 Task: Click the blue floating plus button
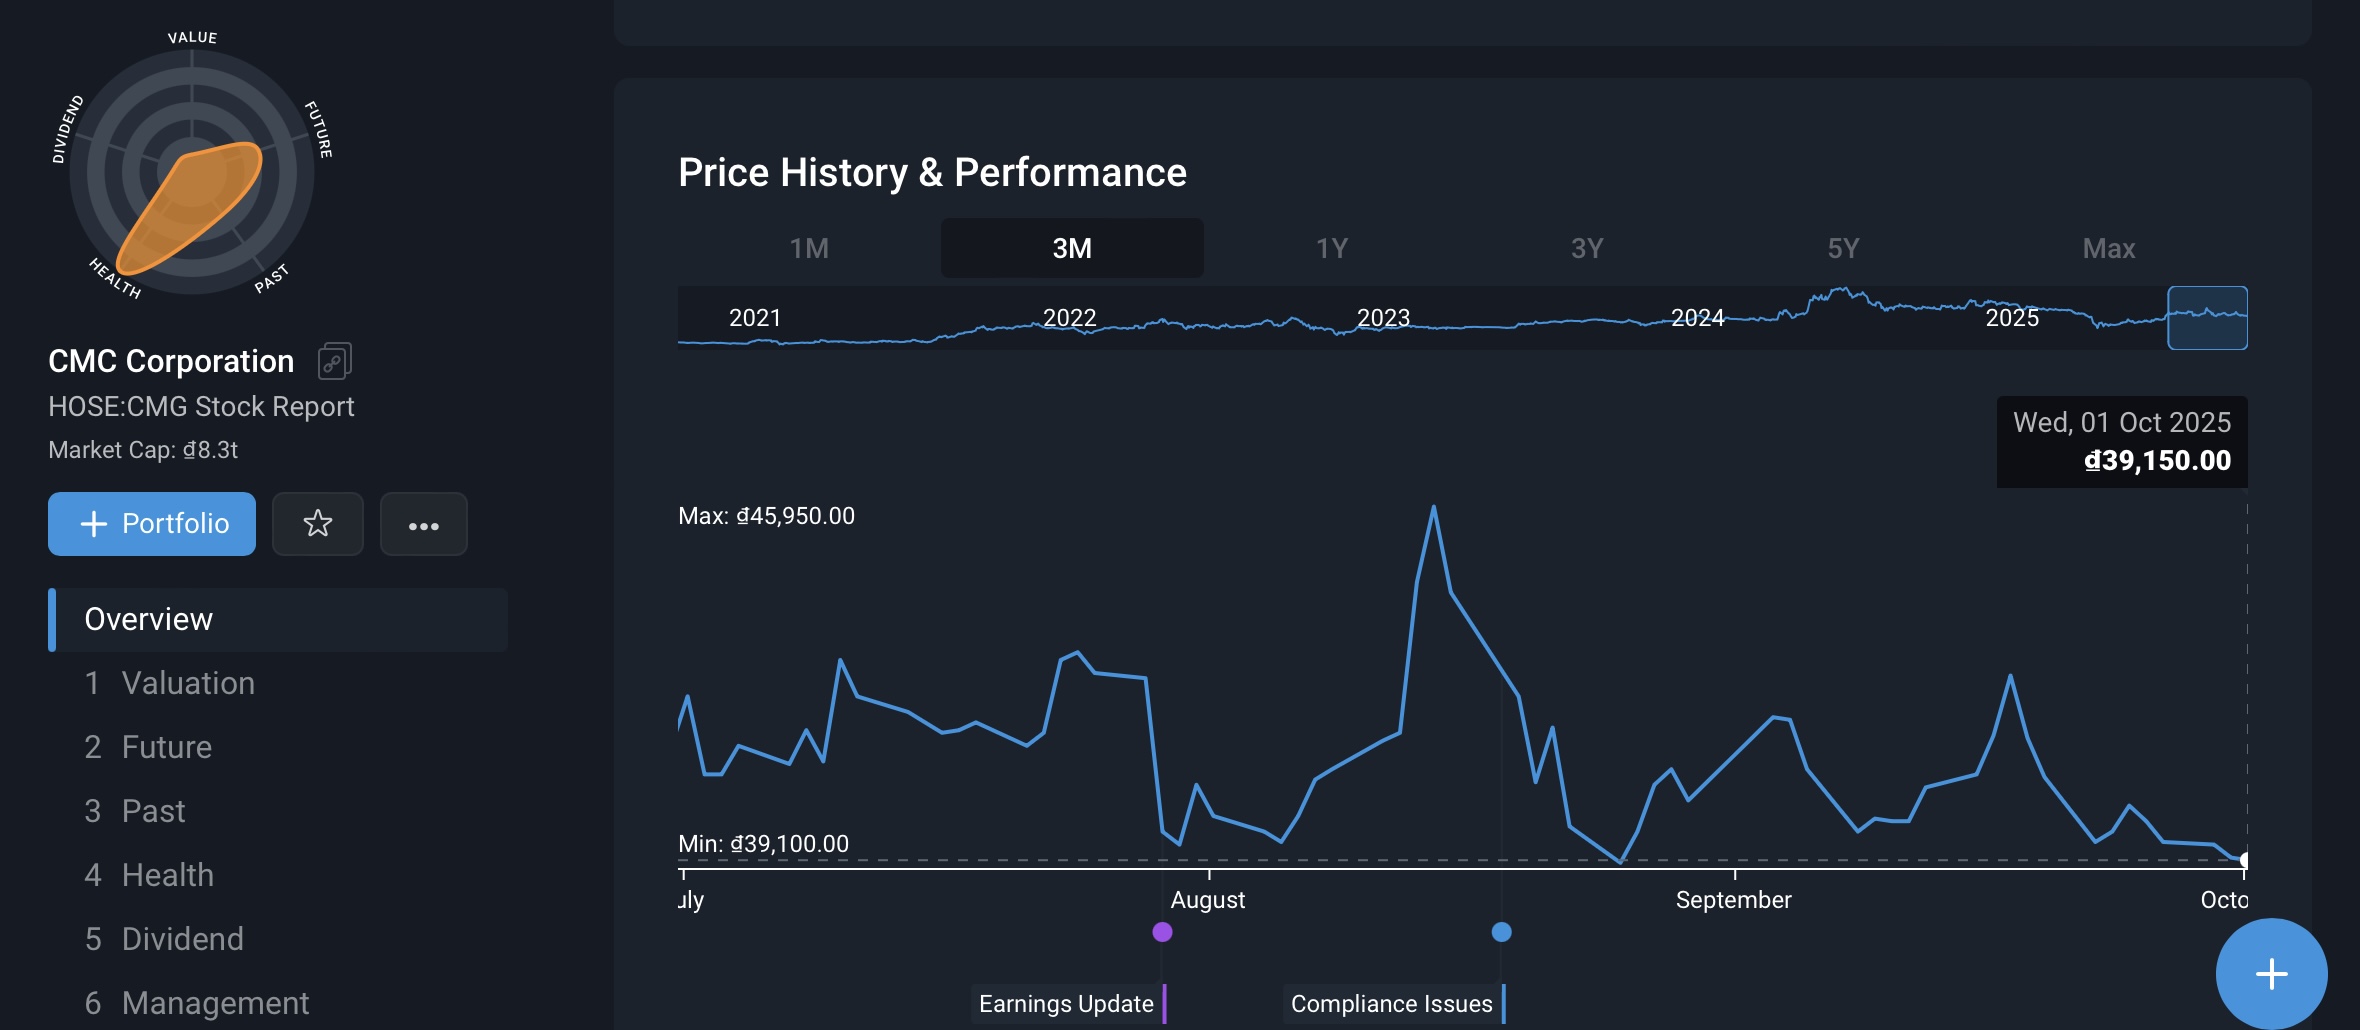click(x=2271, y=973)
